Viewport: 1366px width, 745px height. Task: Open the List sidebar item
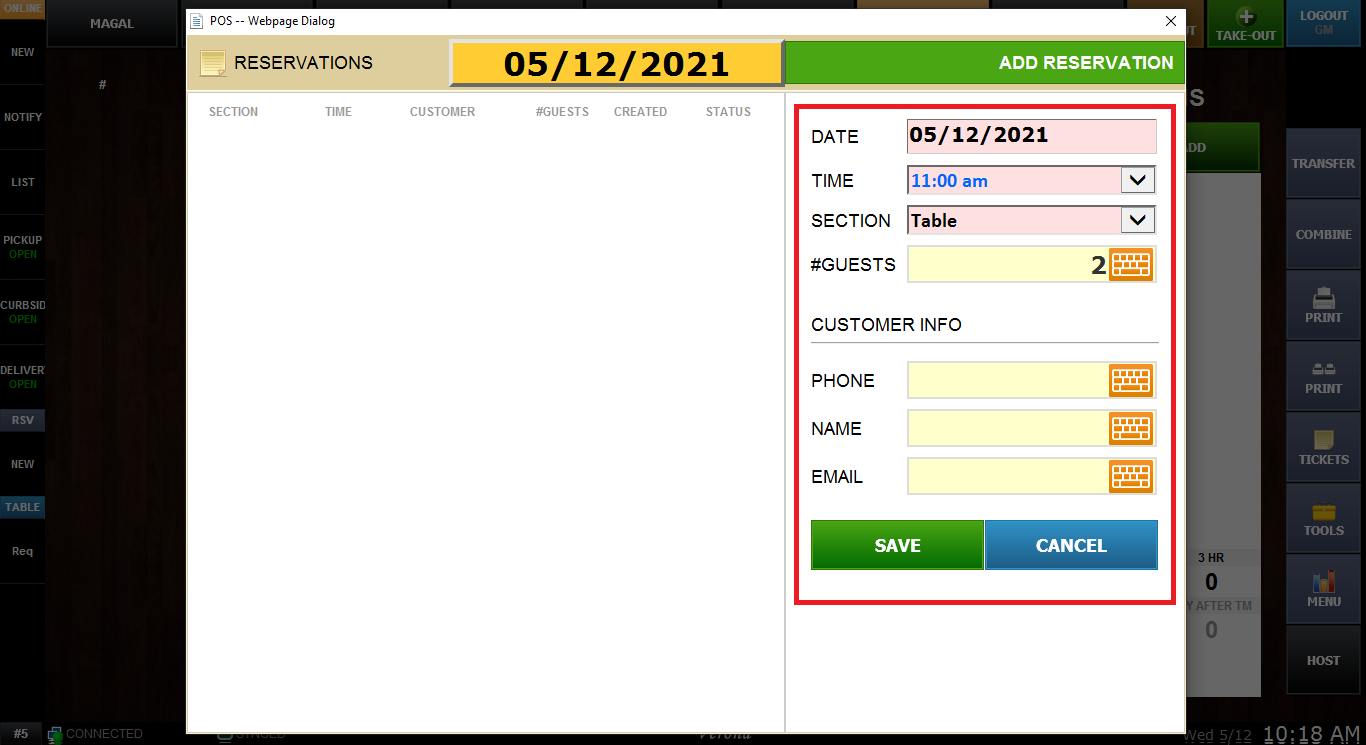click(x=22, y=182)
